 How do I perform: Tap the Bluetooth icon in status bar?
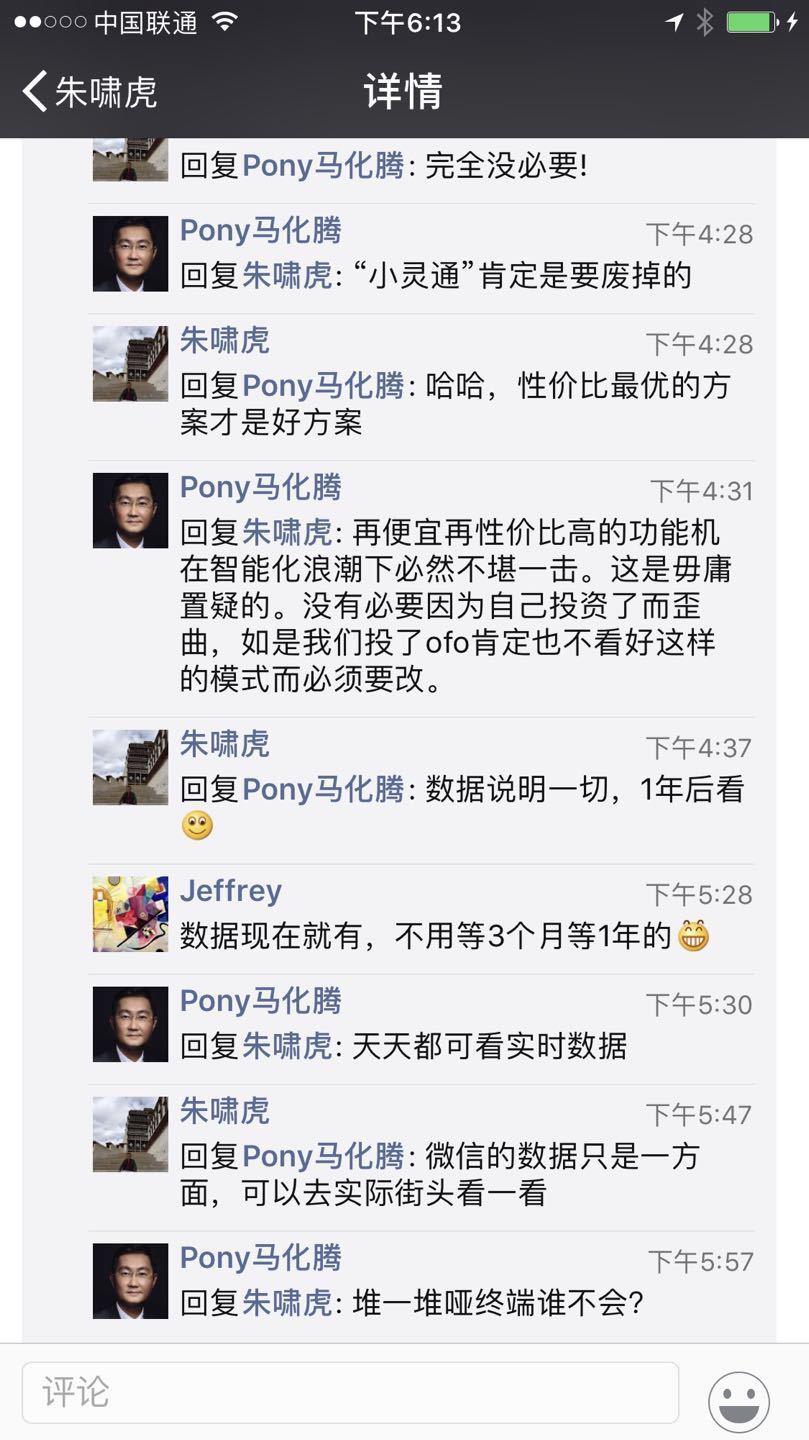(705, 22)
